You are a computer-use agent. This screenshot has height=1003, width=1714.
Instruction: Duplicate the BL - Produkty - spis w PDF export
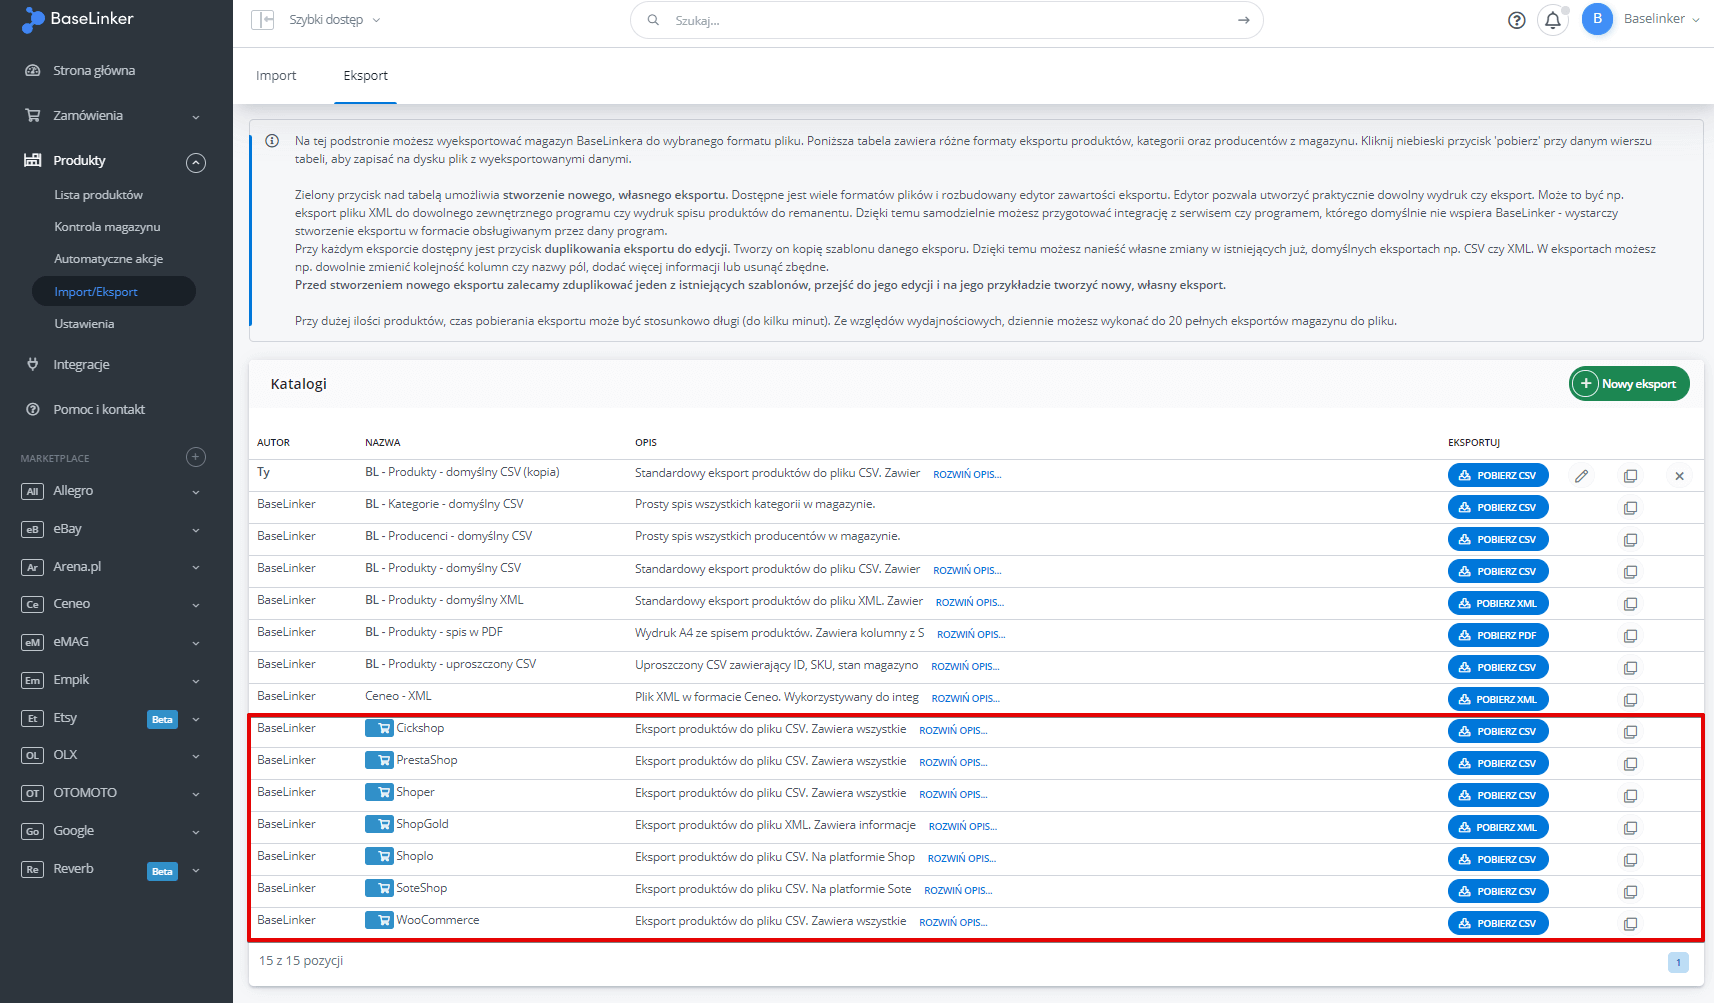[1630, 636]
